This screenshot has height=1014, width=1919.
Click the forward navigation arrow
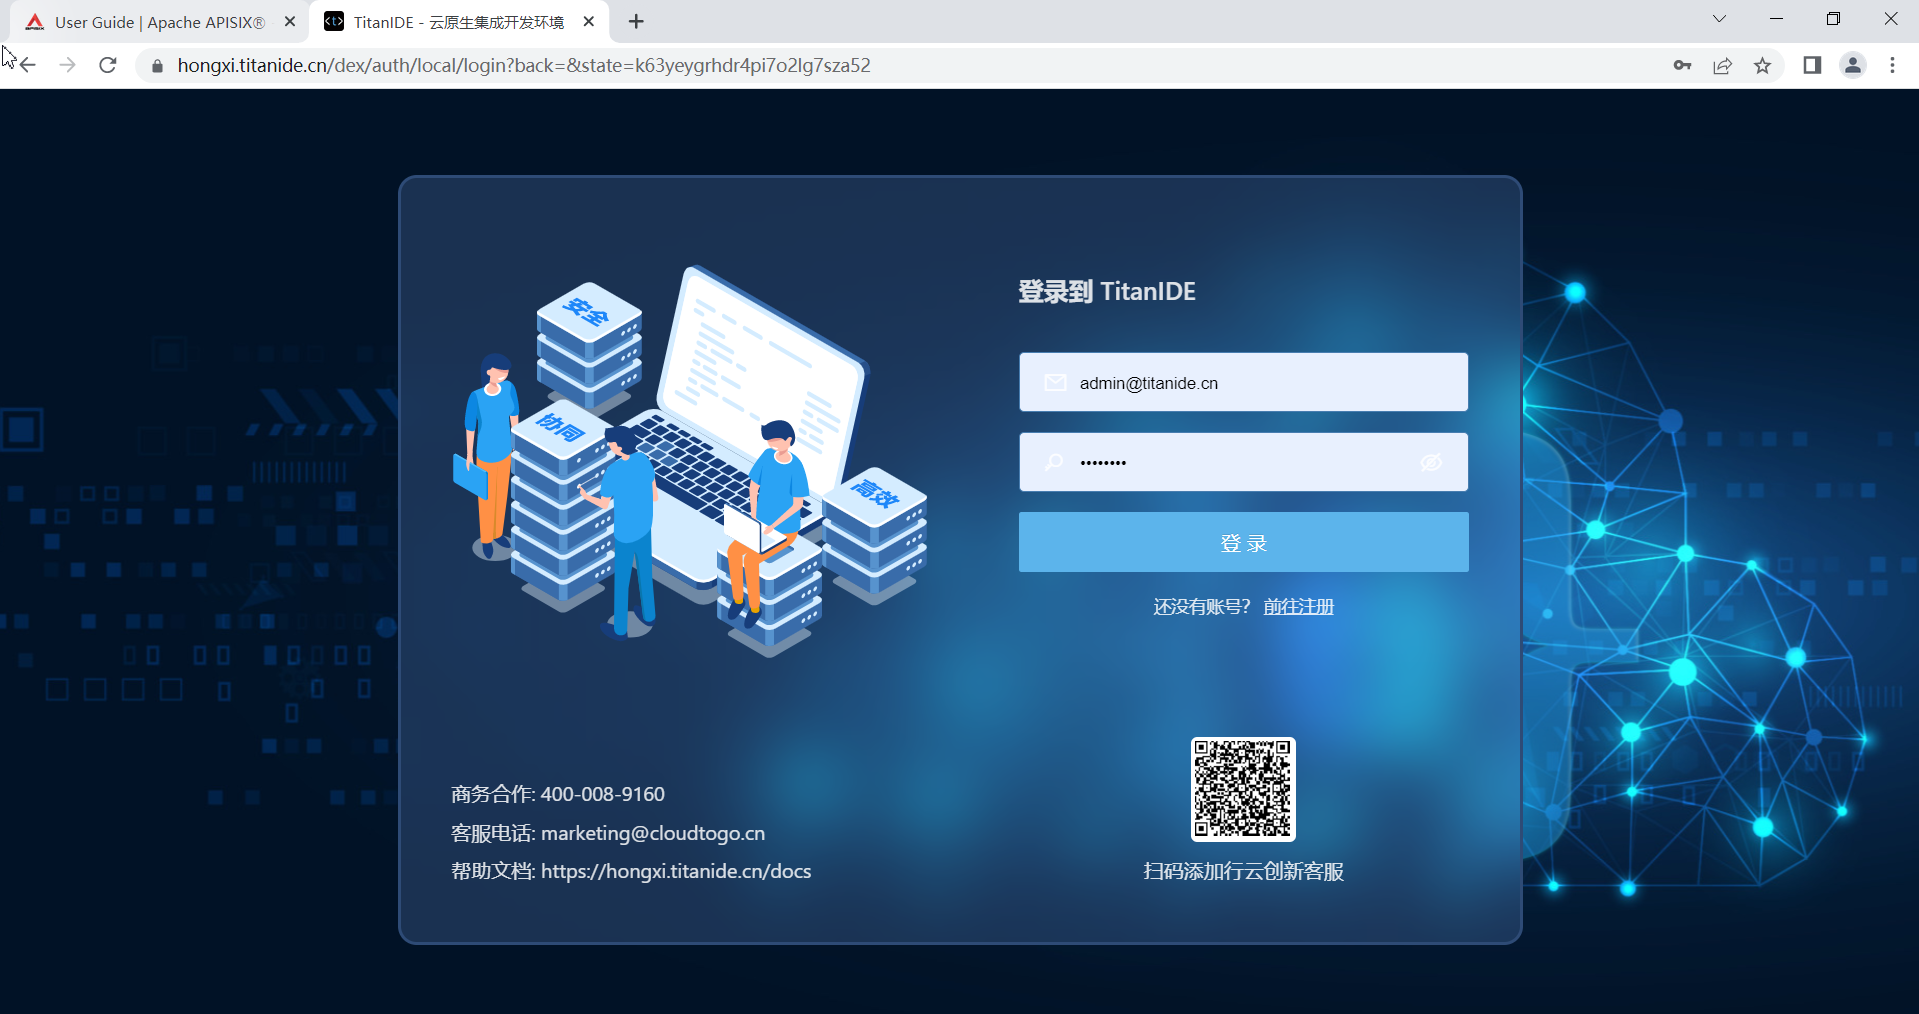(67, 65)
